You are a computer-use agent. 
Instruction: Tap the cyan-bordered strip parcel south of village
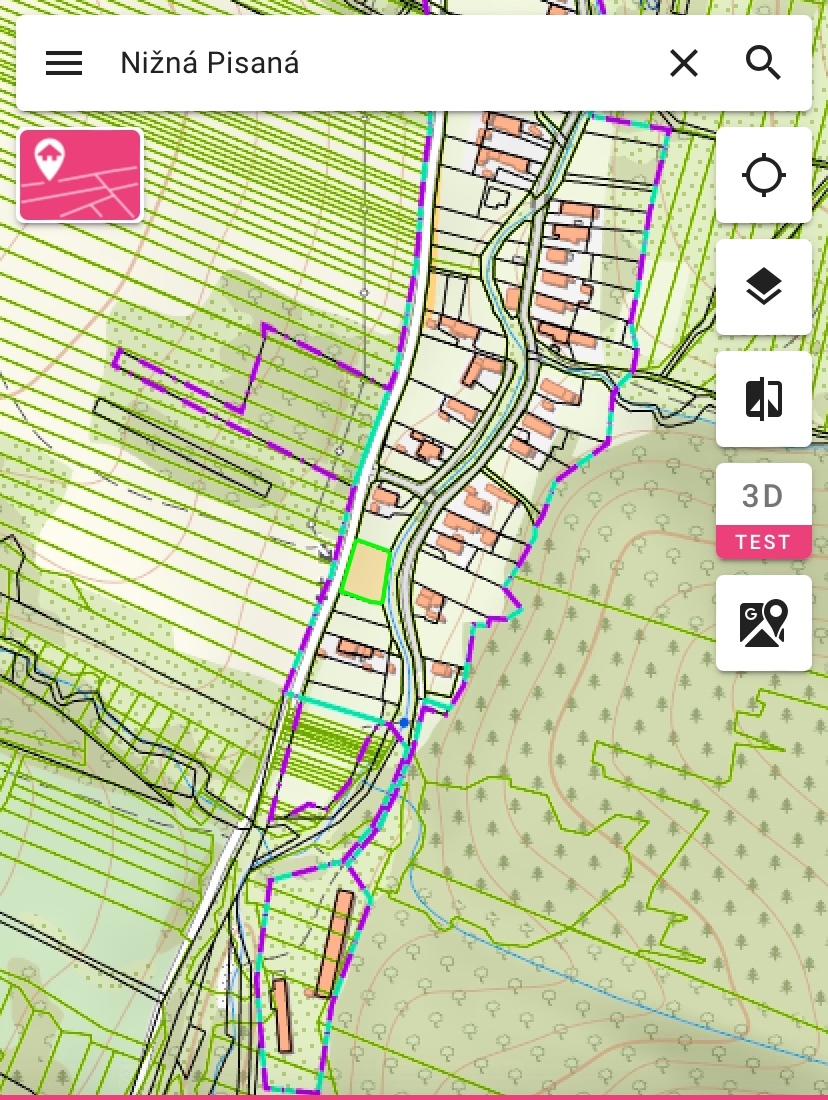[340, 707]
